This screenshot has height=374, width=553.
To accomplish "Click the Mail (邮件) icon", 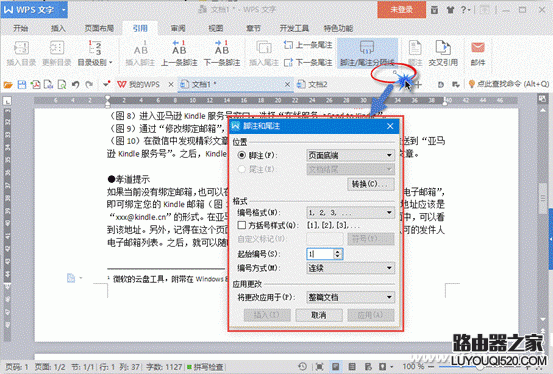I will tap(478, 47).
